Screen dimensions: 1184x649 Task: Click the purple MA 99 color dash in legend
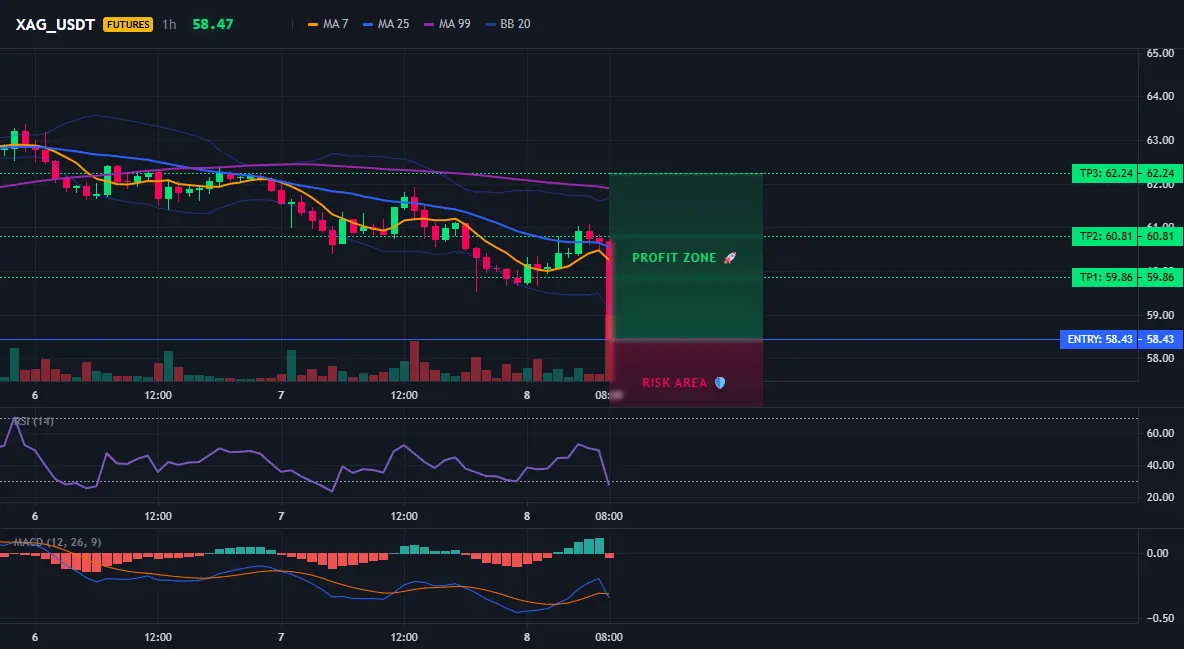click(x=430, y=24)
